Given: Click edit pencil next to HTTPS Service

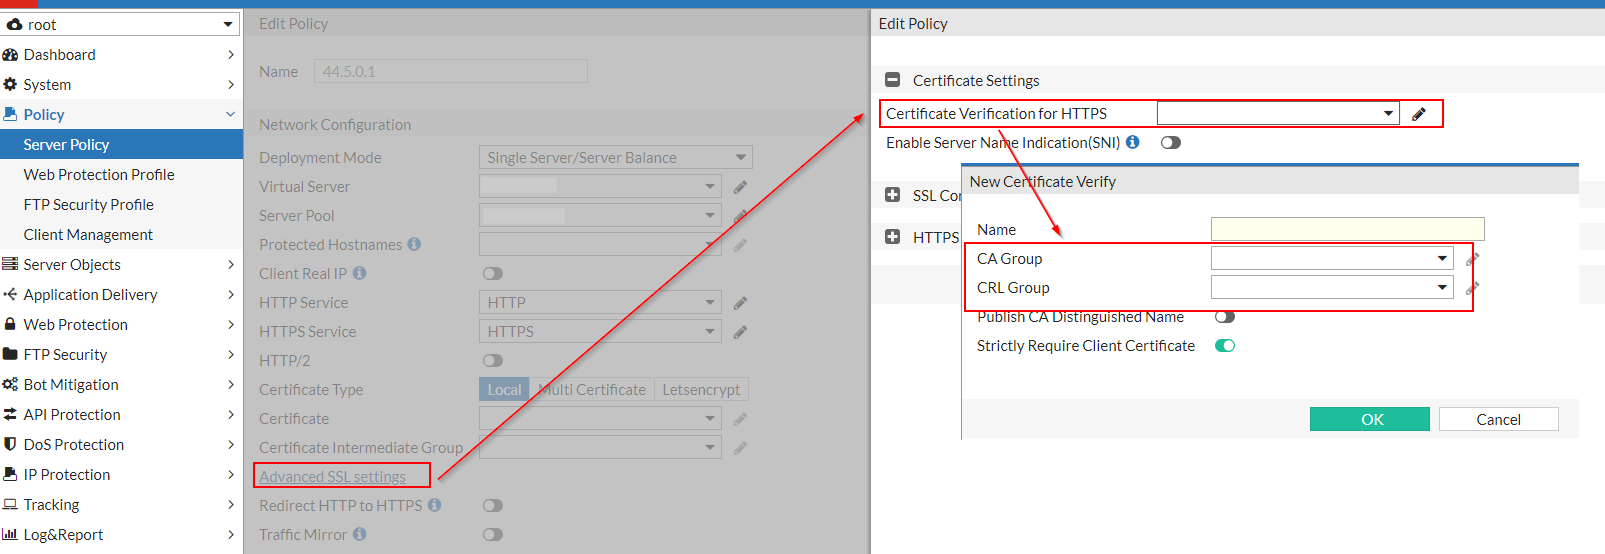Looking at the screenshot, I should click(740, 332).
